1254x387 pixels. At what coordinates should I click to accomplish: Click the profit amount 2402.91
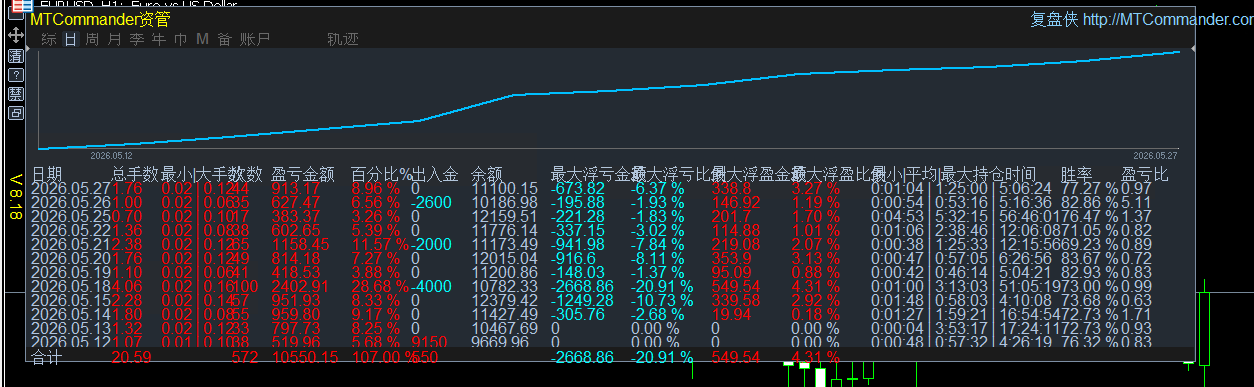[300, 286]
